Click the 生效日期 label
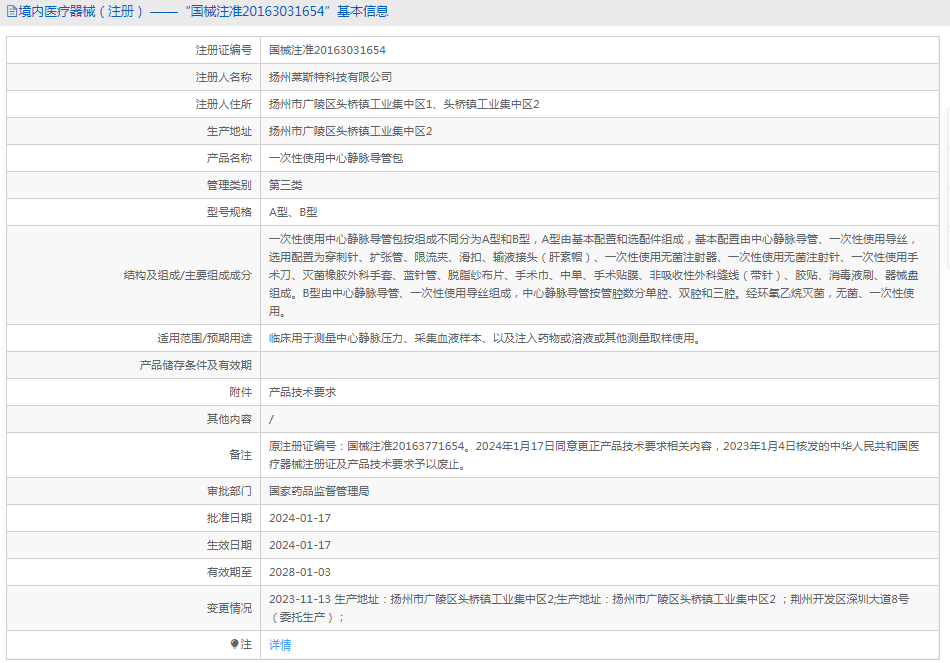The height and width of the screenshot is (663, 950). click(229, 545)
